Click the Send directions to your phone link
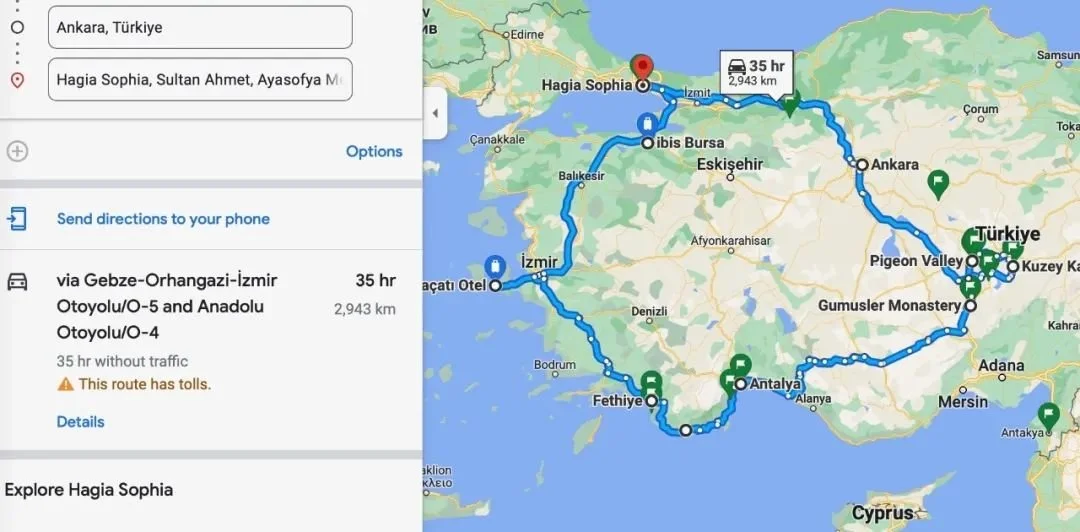Image resolution: width=1080 pixels, height=532 pixels. click(163, 219)
